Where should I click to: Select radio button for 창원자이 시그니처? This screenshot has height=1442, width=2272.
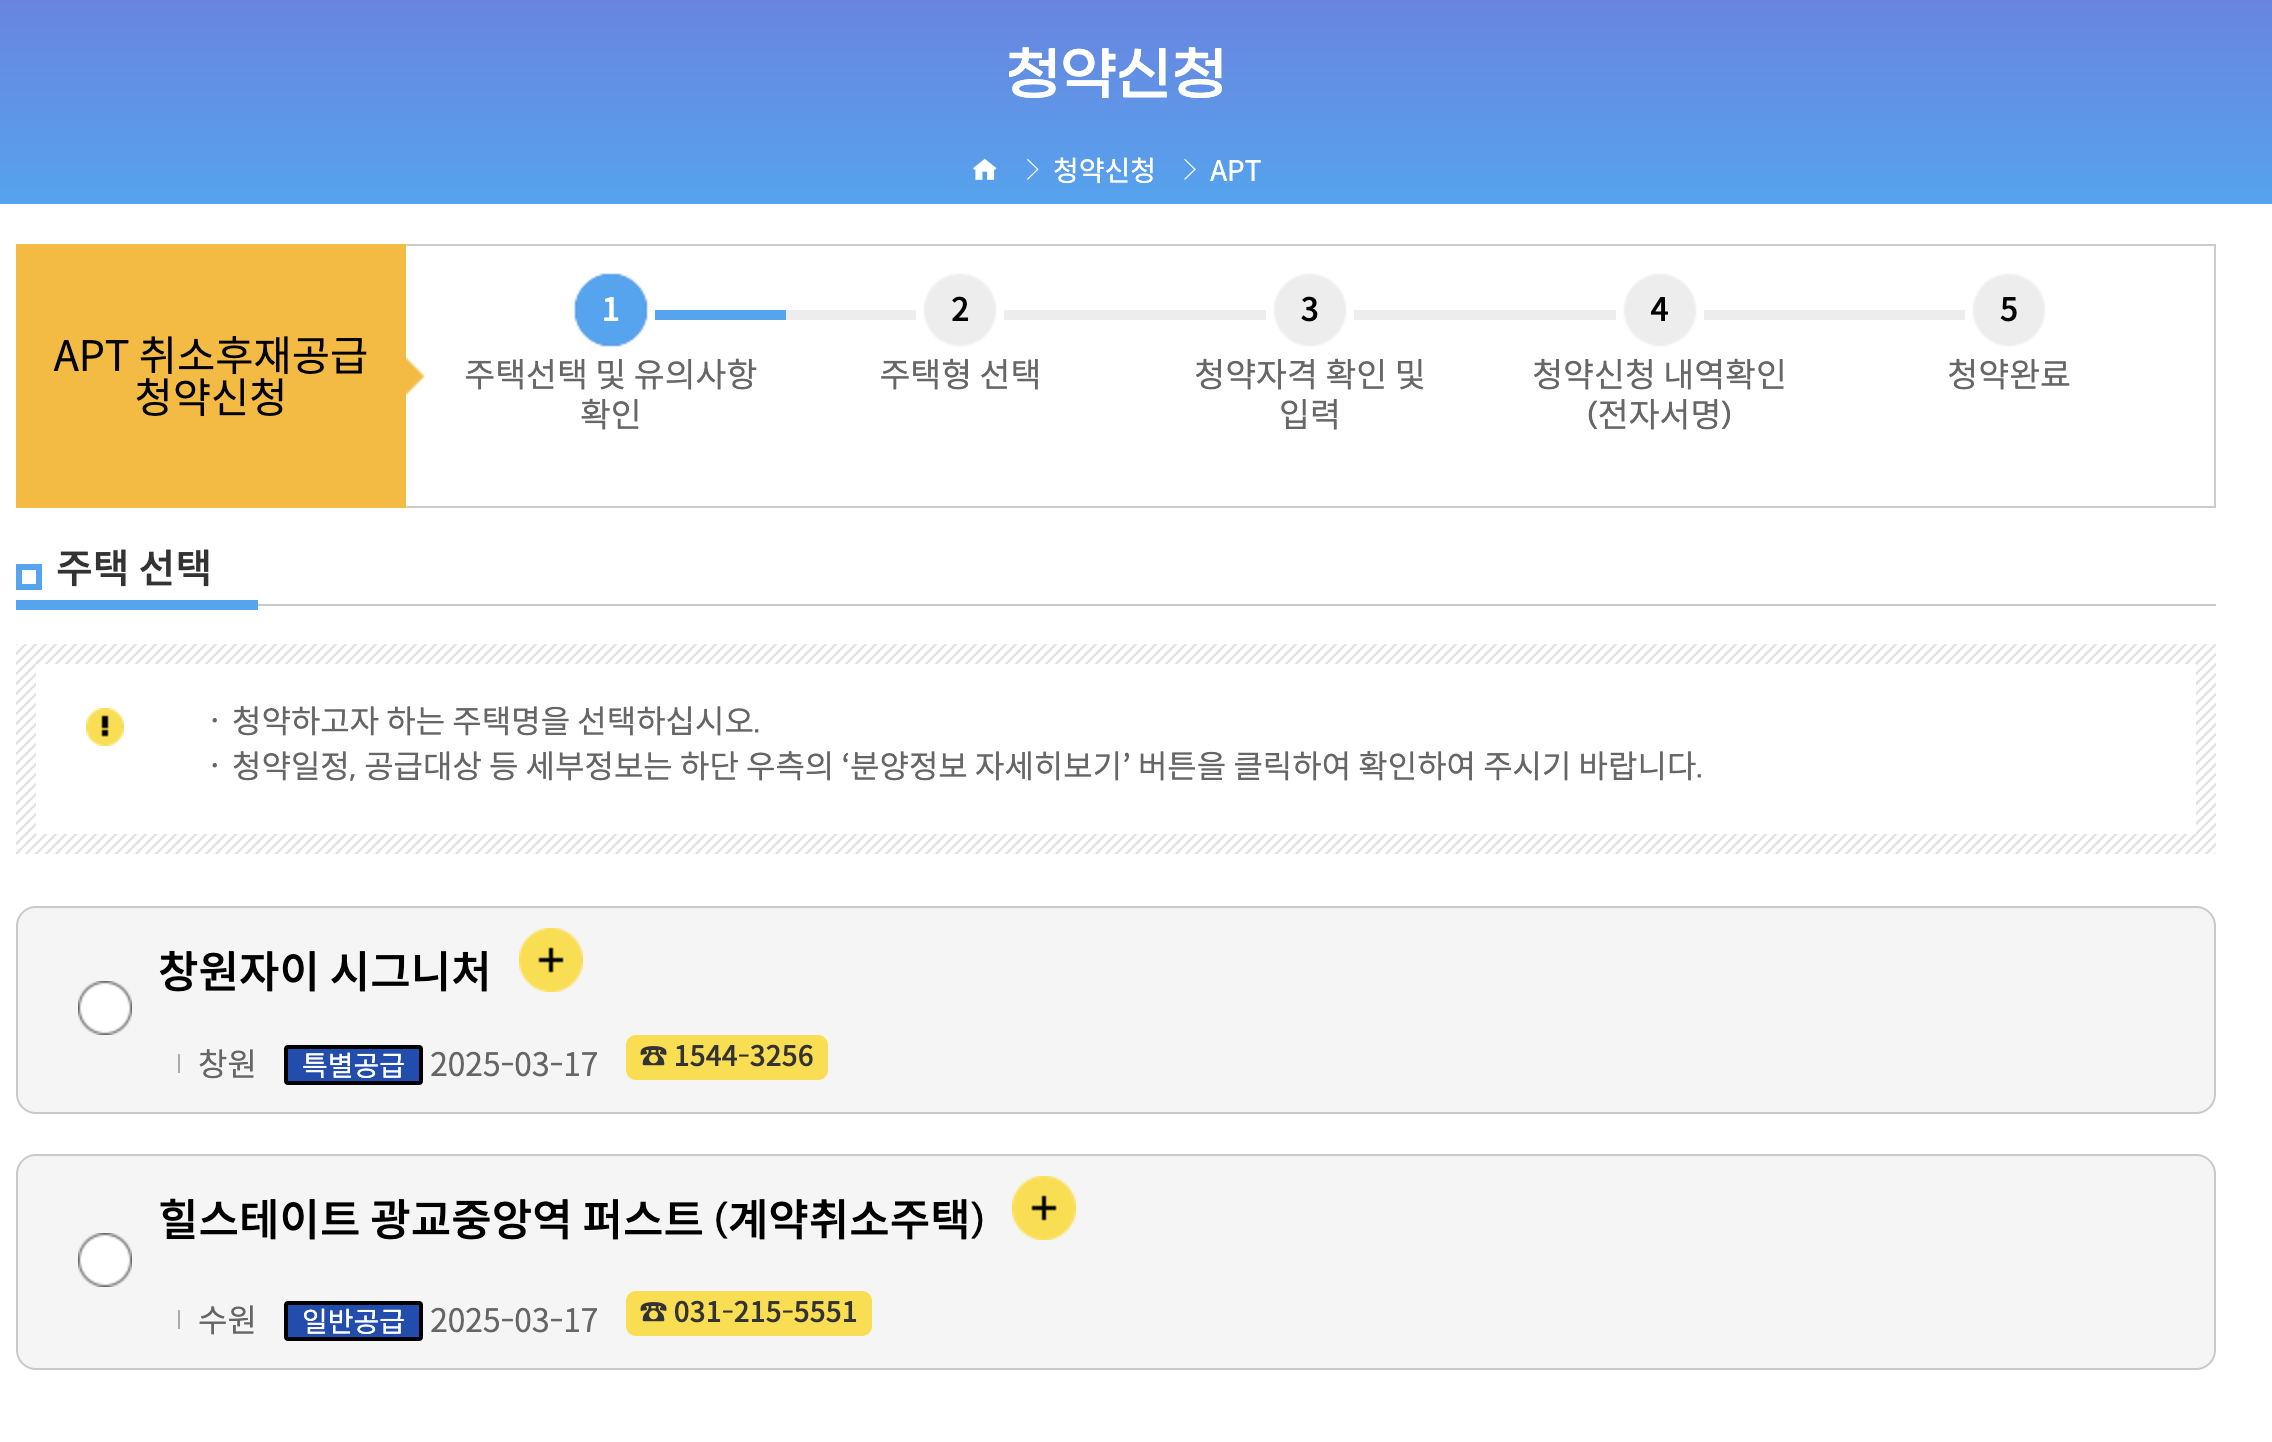point(105,1008)
